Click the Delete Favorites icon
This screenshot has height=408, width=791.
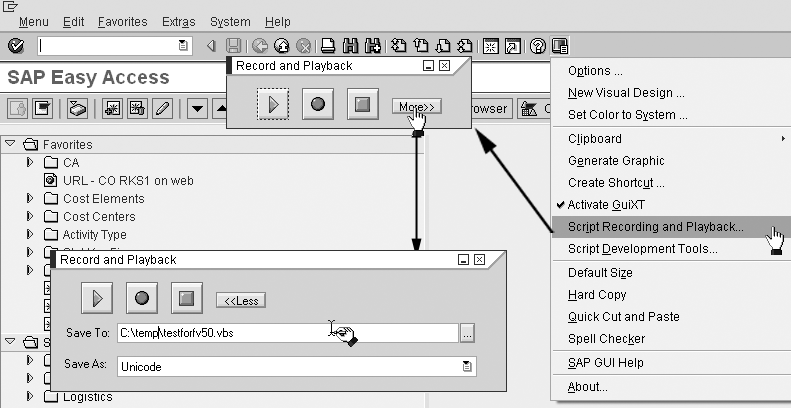tap(137, 108)
